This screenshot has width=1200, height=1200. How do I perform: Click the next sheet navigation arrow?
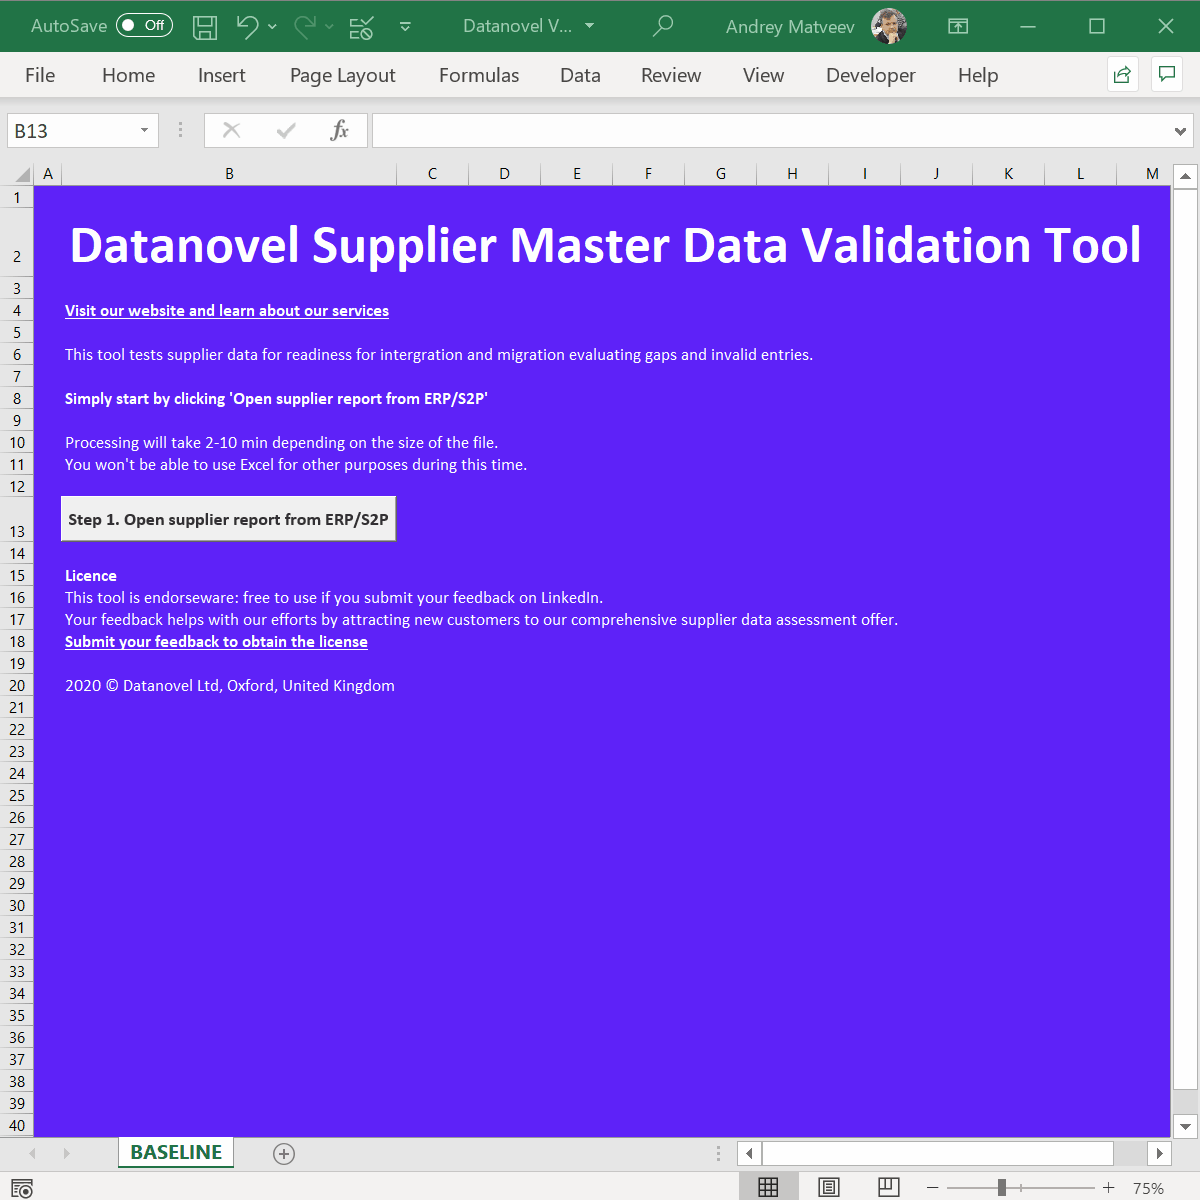tap(67, 1154)
